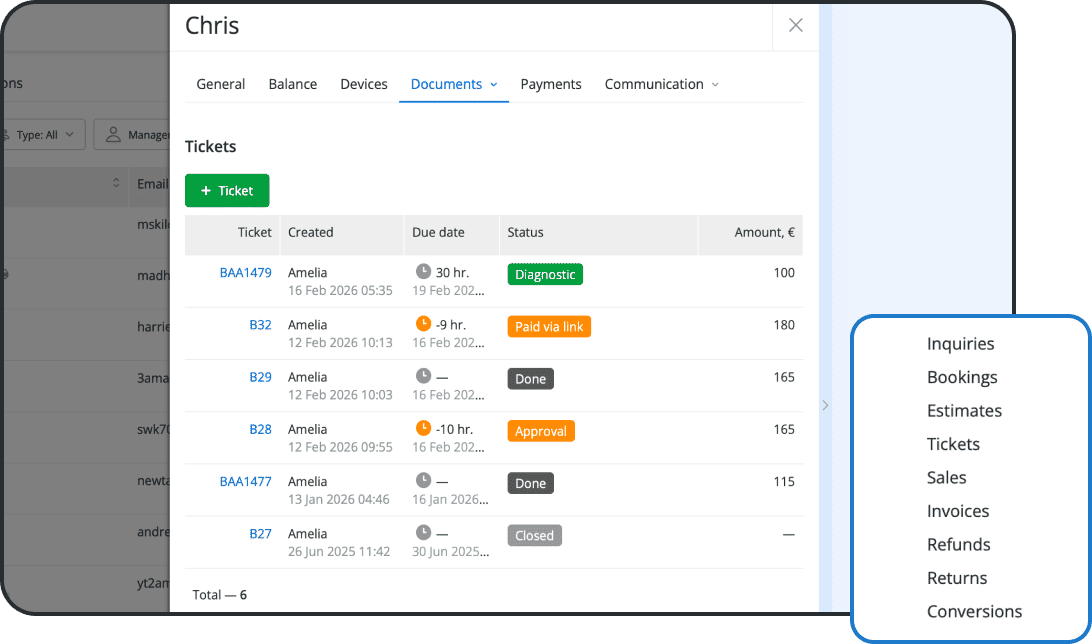Click the orange clock icon for B28
This screenshot has height=644, width=1092.
(x=423, y=428)
